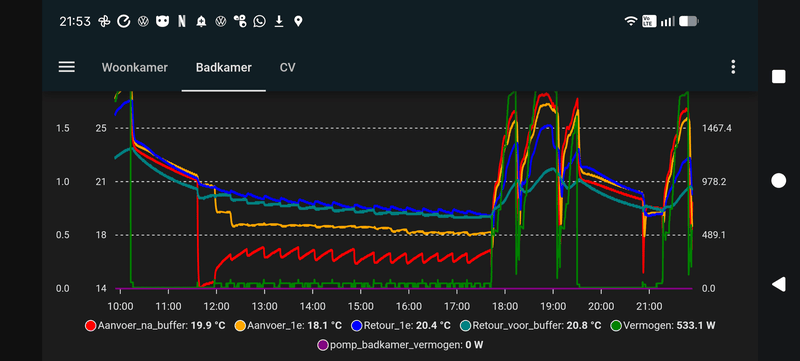
Task: Click the orange Aanvoer_1e color dot
Action: 240,326
